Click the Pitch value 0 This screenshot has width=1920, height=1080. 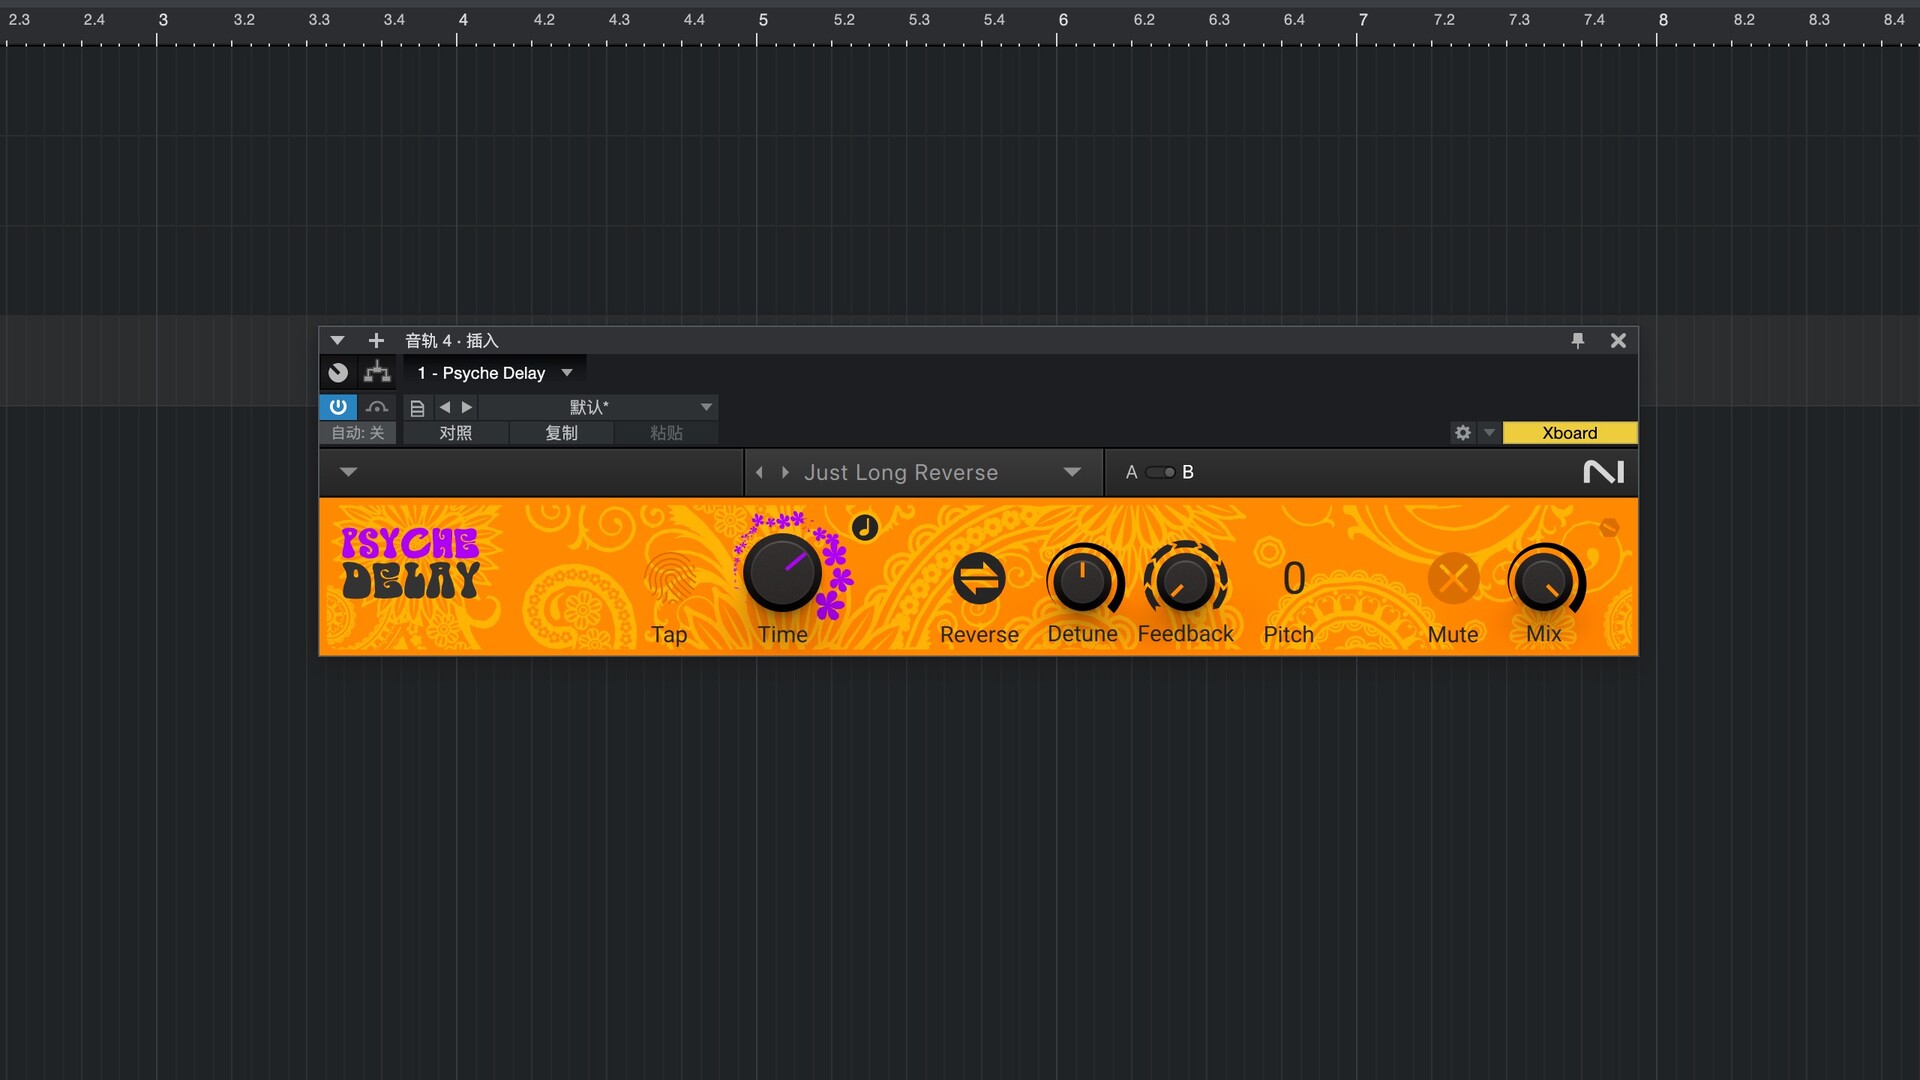[1294, 579]
